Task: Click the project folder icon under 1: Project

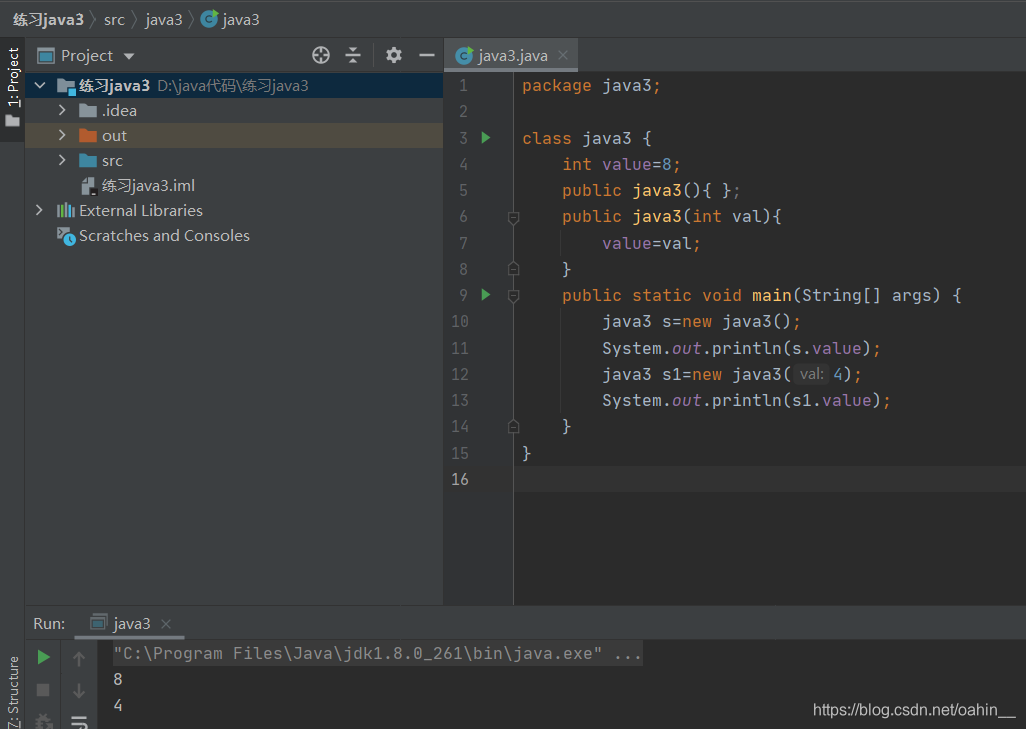Action: coord(12,121)
